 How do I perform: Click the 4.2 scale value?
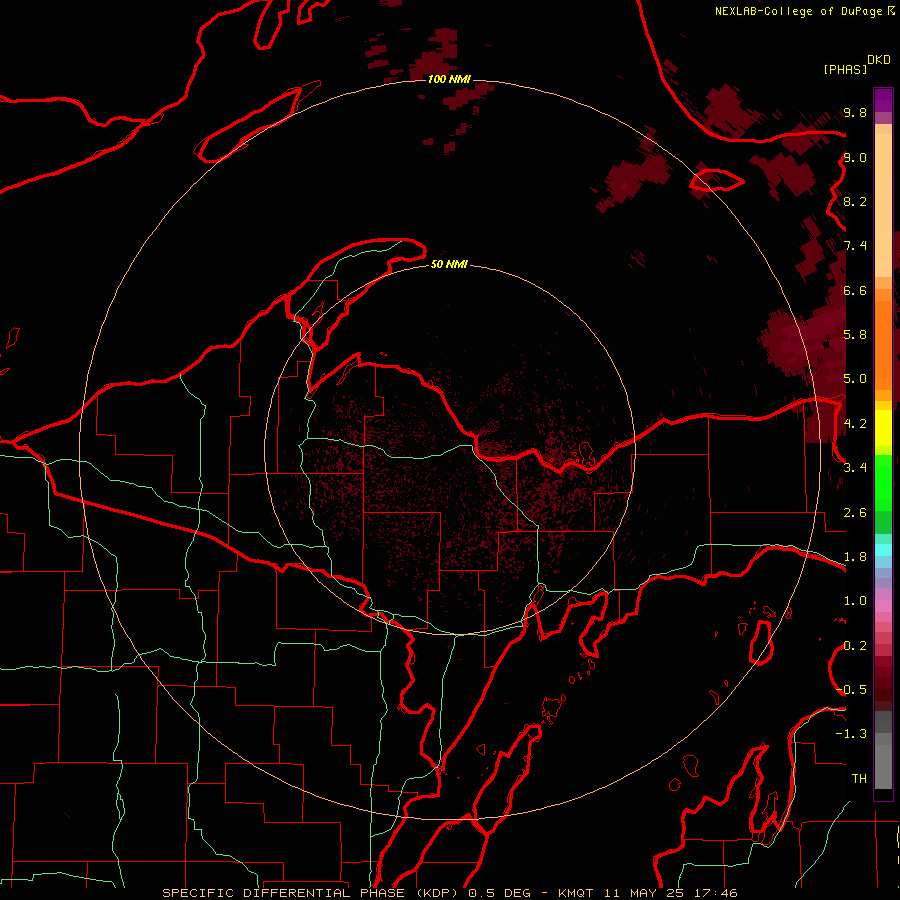(x=855, y=424)
